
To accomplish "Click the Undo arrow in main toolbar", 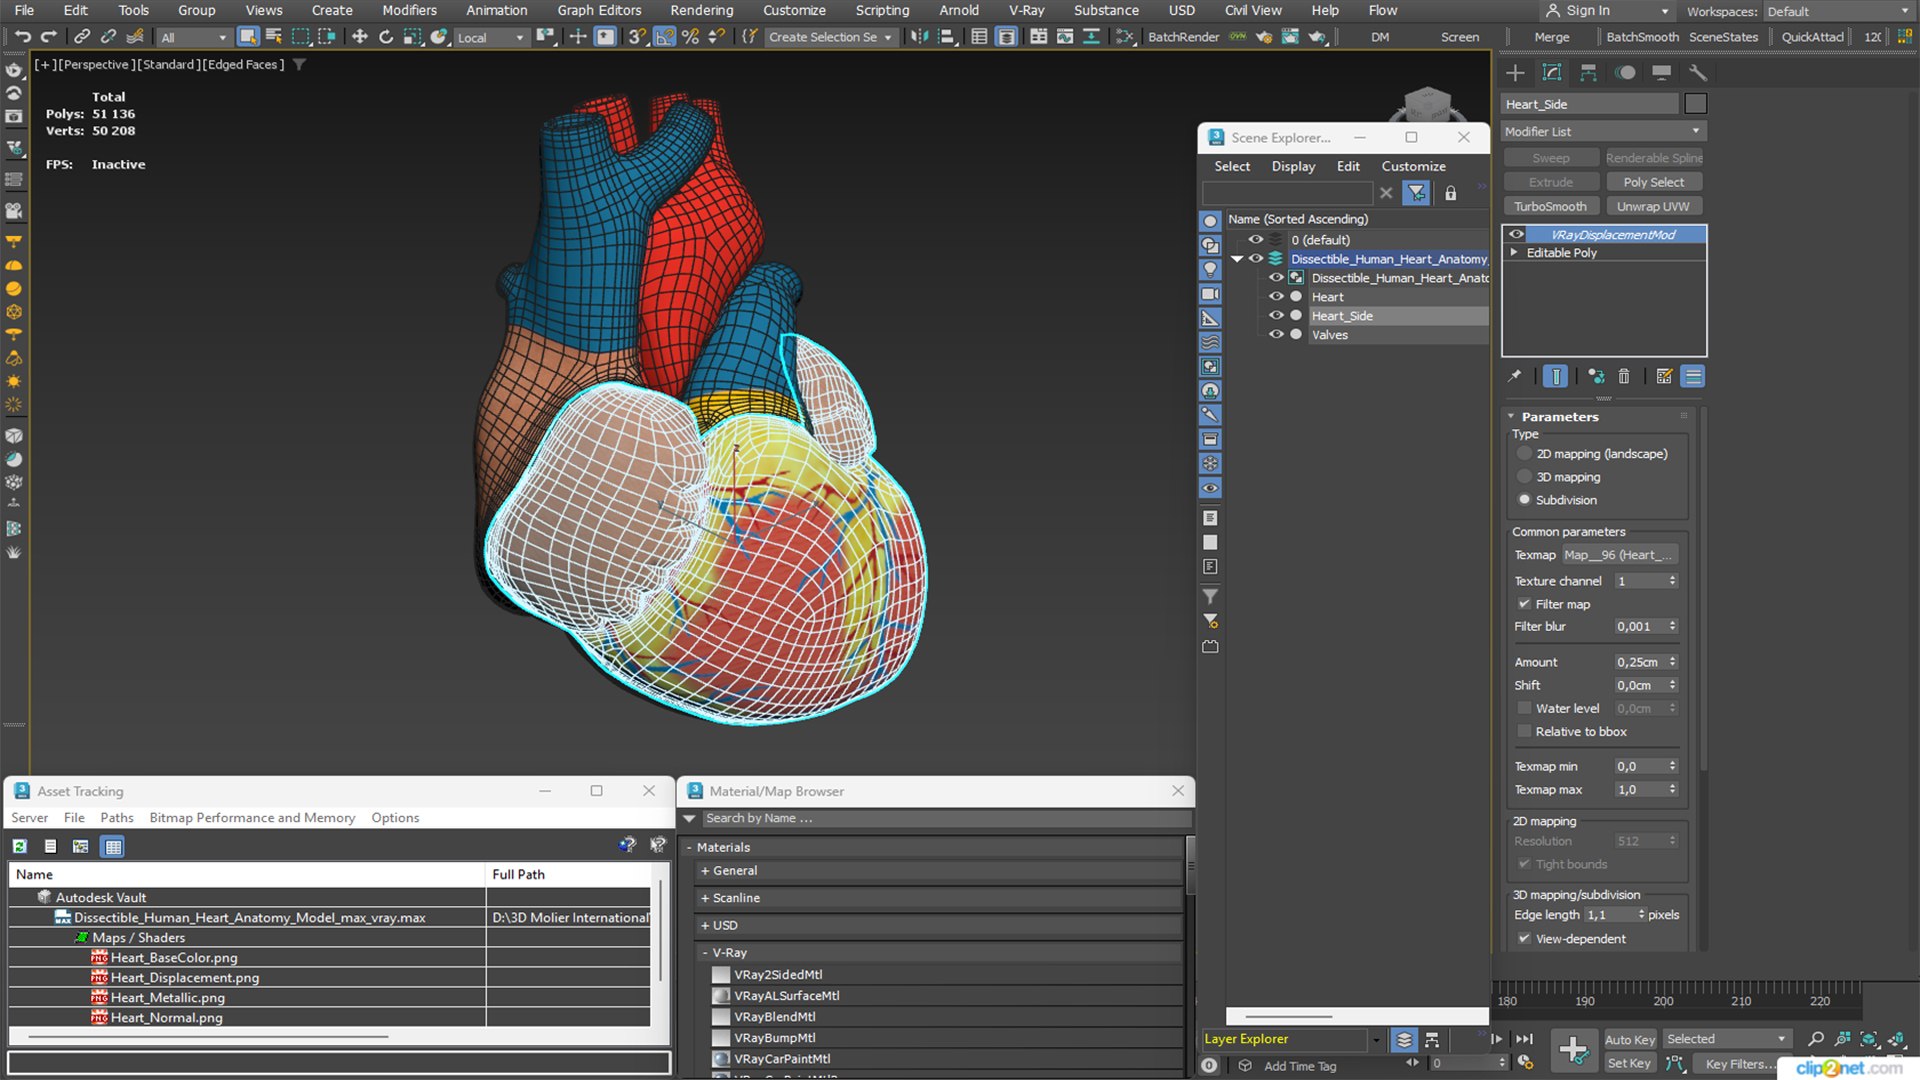I will [22, 37].
